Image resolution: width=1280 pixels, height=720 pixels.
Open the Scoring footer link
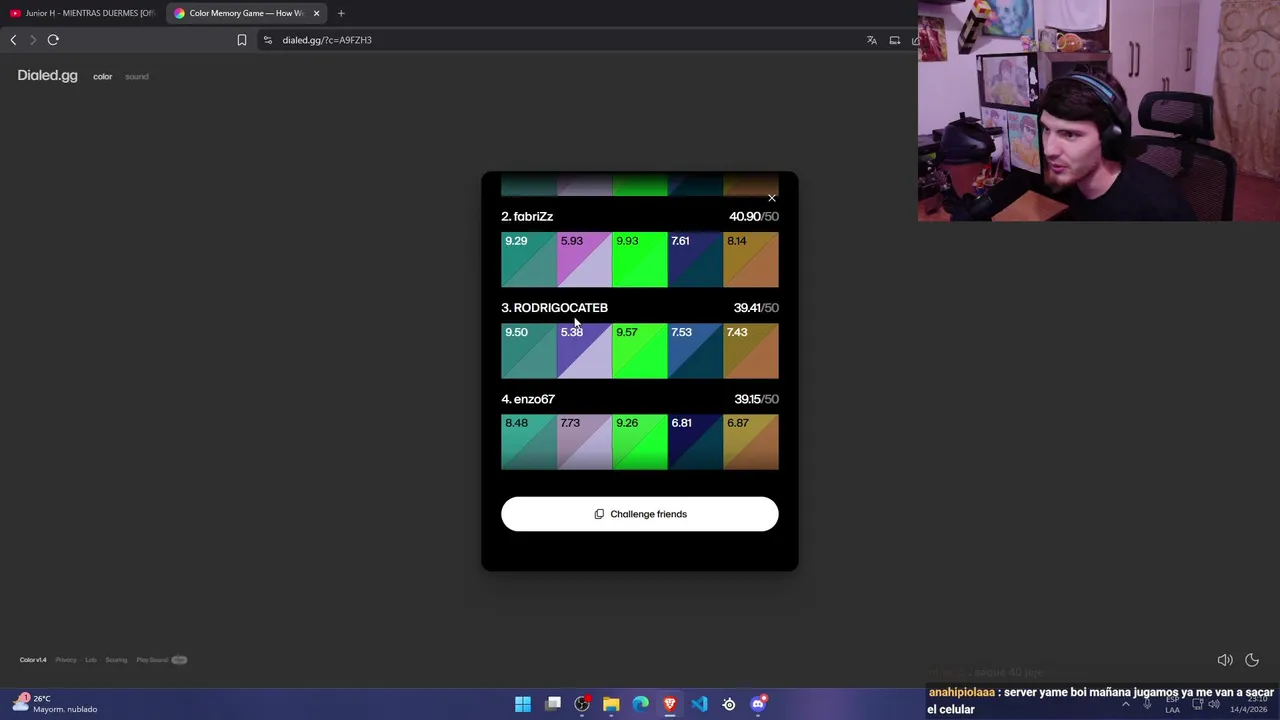tap(116, 660)
